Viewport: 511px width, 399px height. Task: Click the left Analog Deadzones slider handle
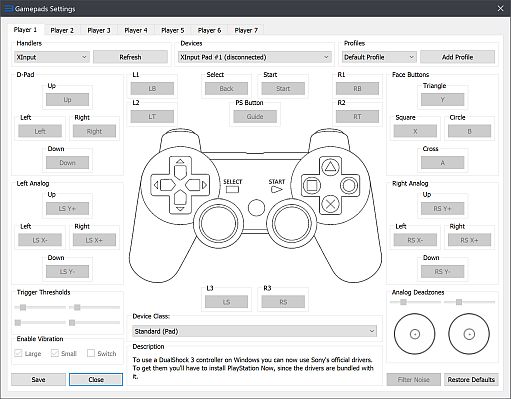tap(403, 302)
